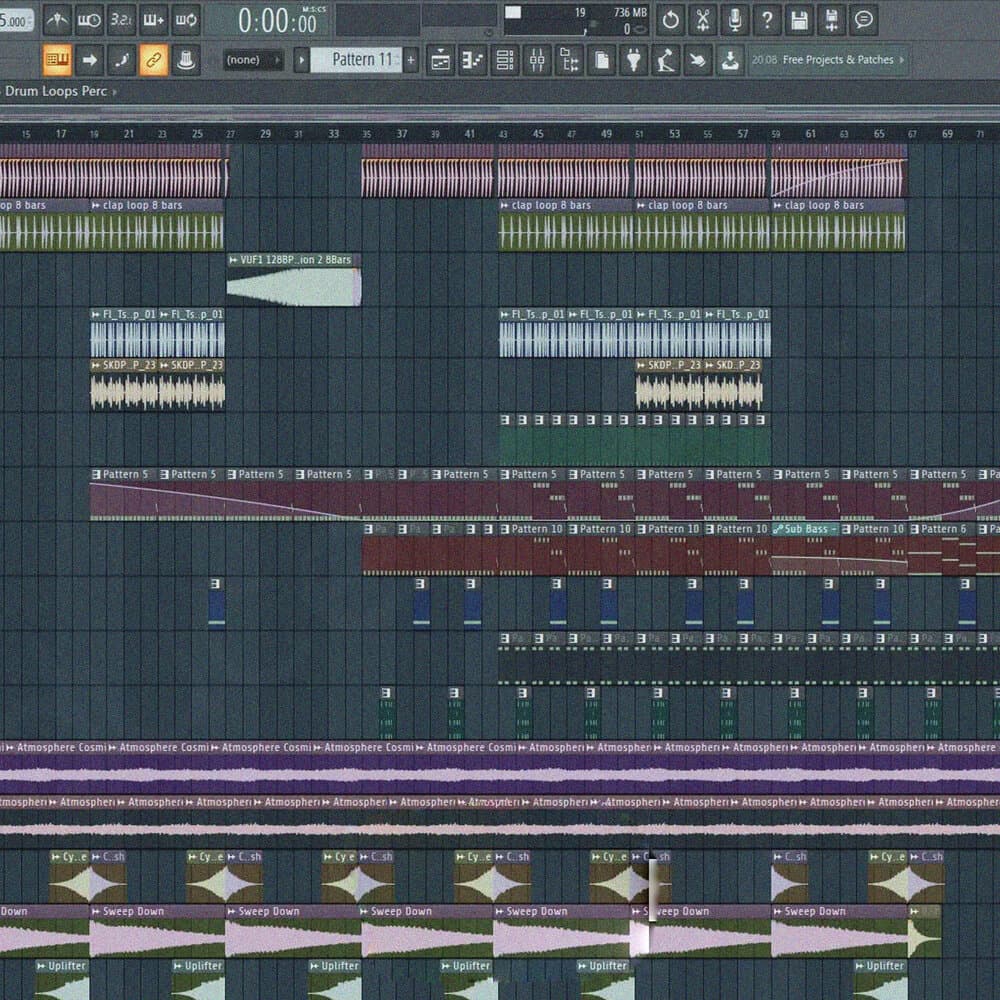Open the plugin picker
This screenshot has width=1000, height=1000.
pyautogui.click(x=634, y=61)
